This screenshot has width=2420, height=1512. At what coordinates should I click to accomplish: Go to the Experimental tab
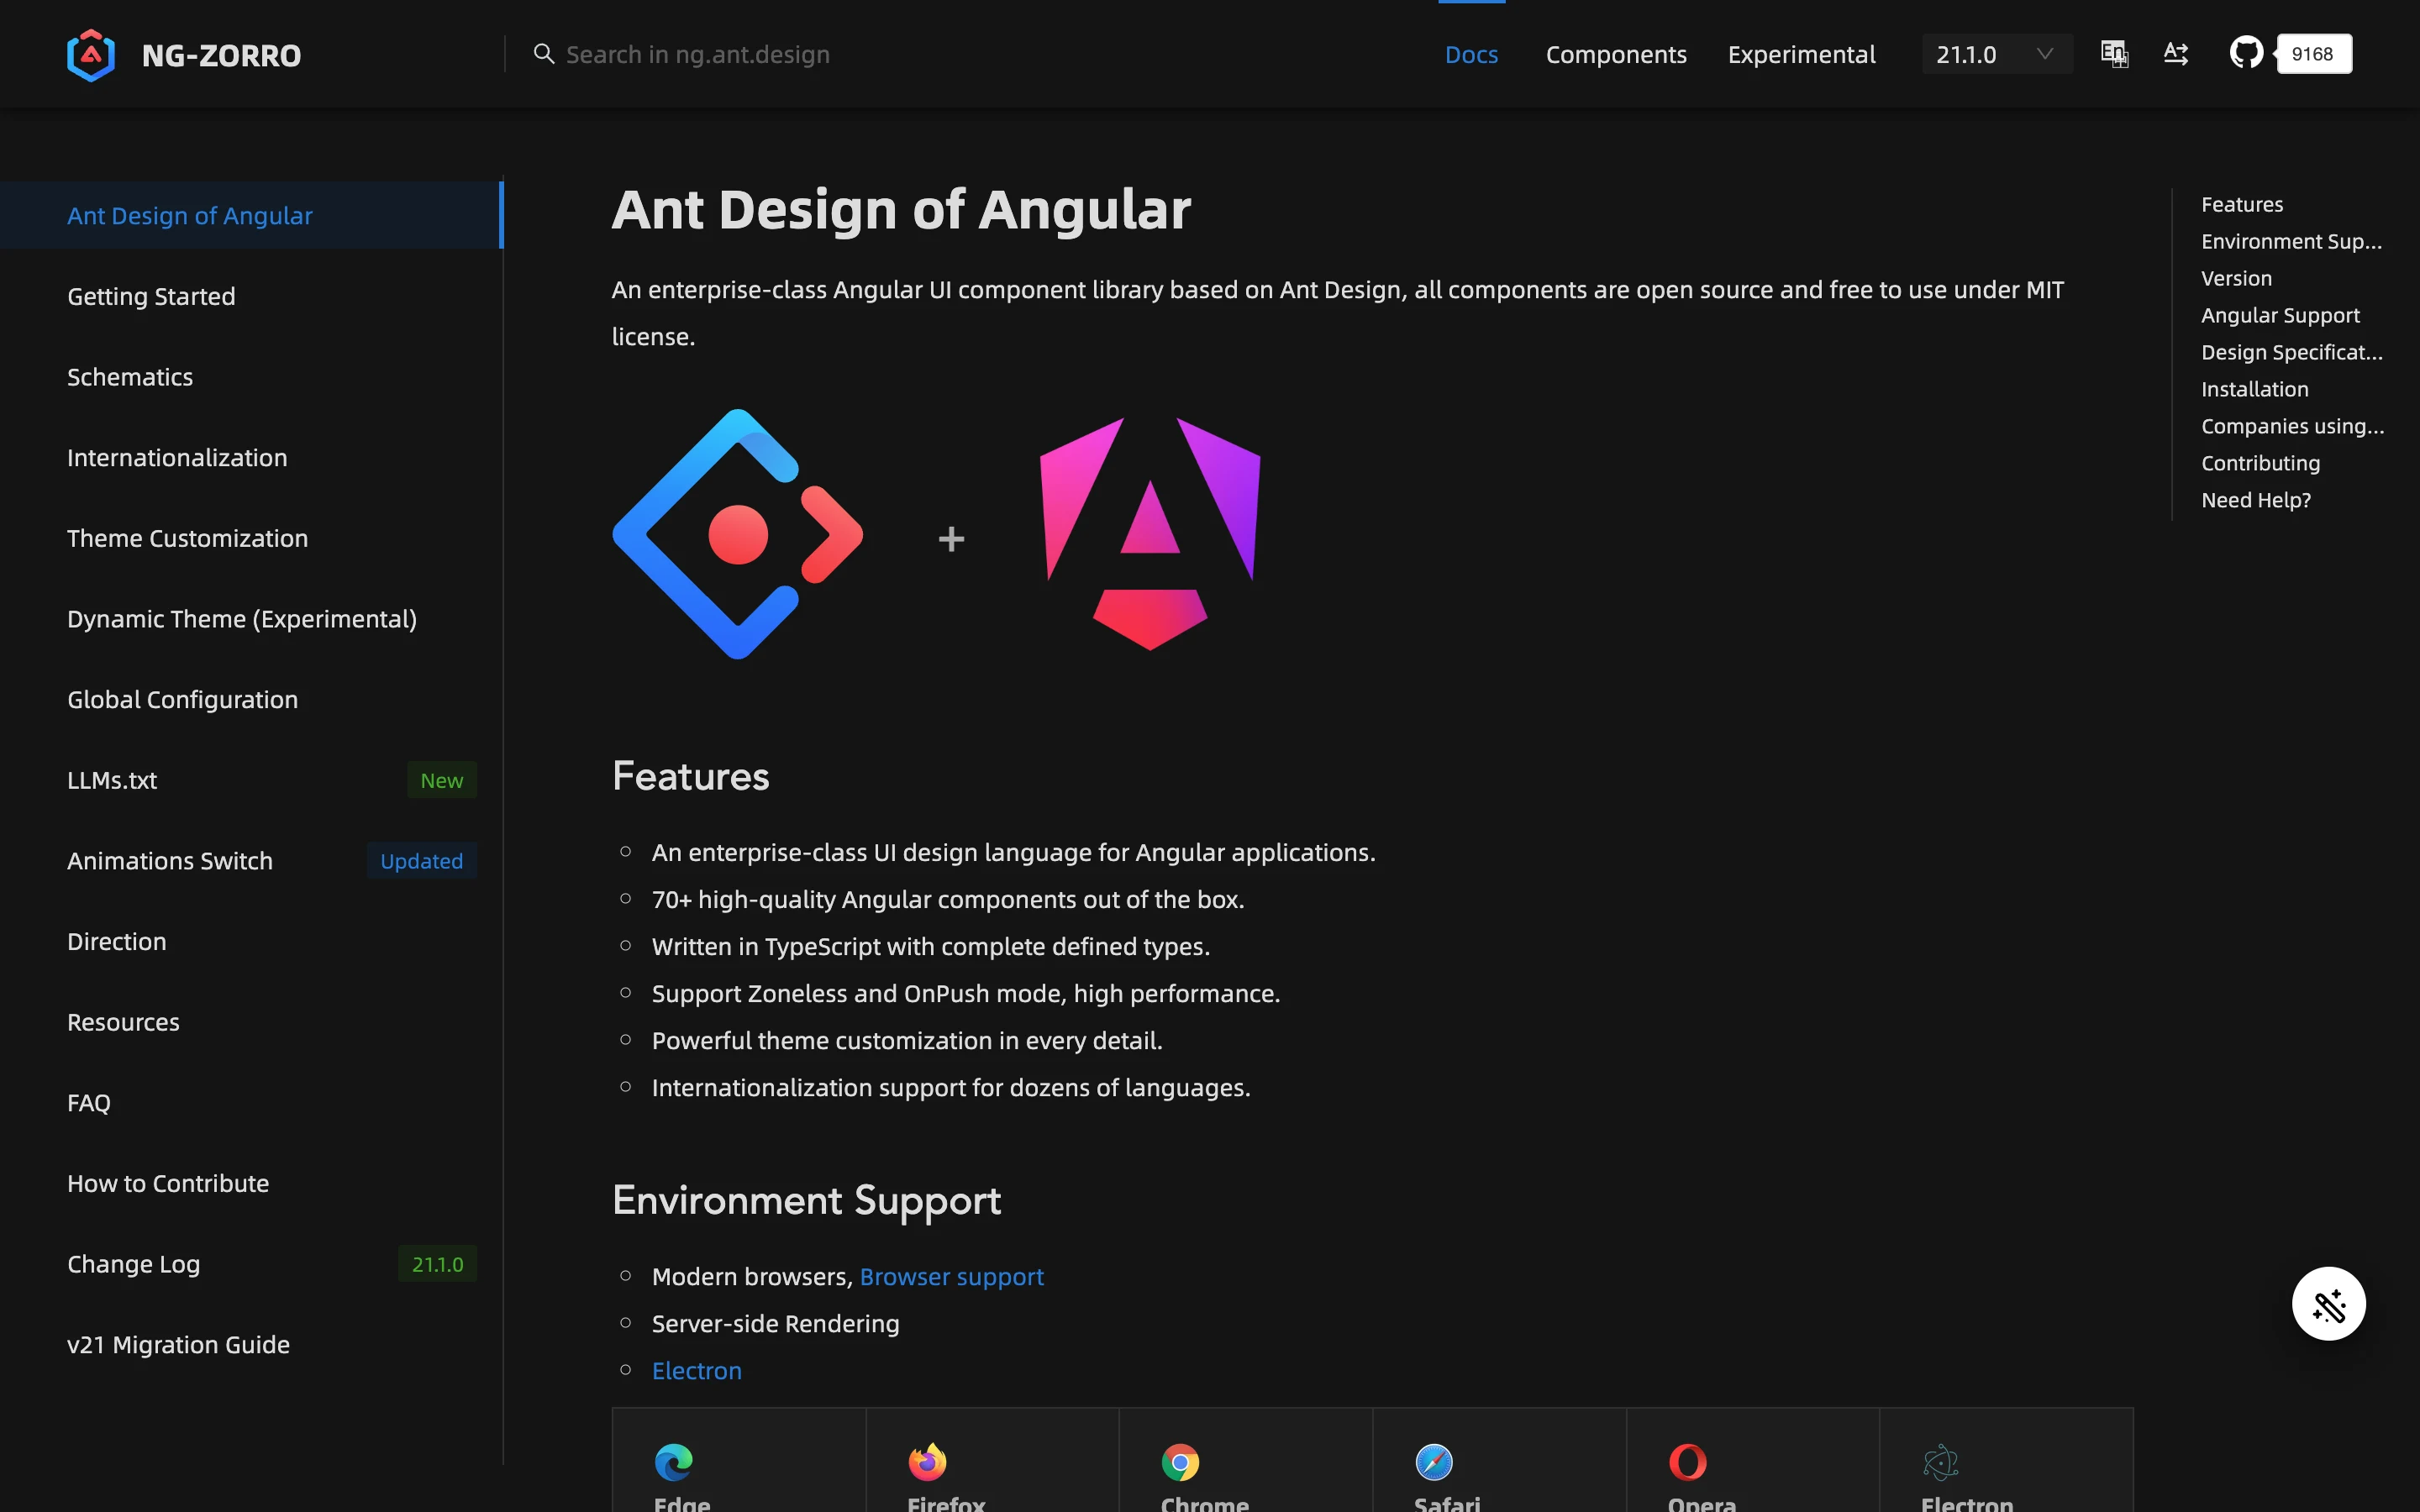[x=1801, y=54]
